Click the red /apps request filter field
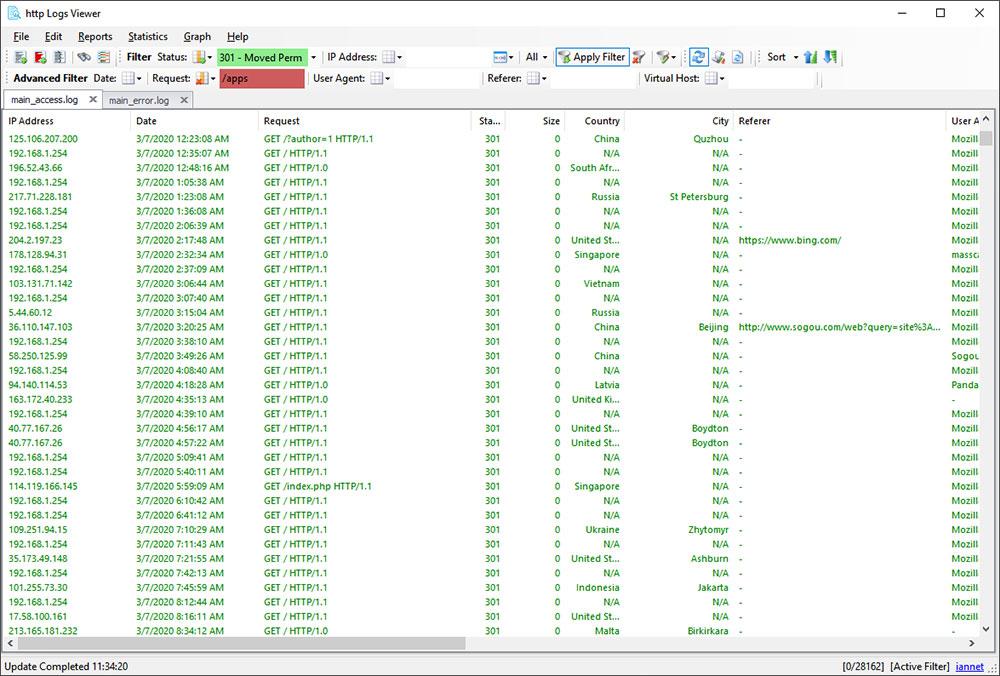 pos(262,78)
